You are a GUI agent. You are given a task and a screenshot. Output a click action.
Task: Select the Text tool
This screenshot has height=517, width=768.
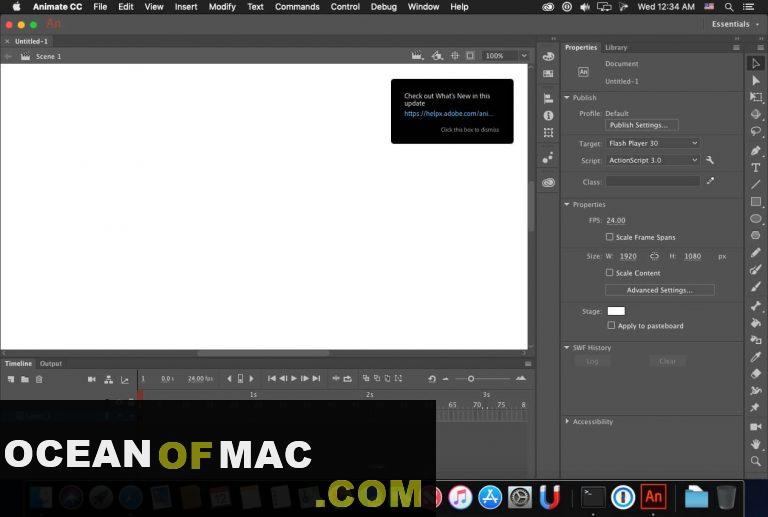756,167
